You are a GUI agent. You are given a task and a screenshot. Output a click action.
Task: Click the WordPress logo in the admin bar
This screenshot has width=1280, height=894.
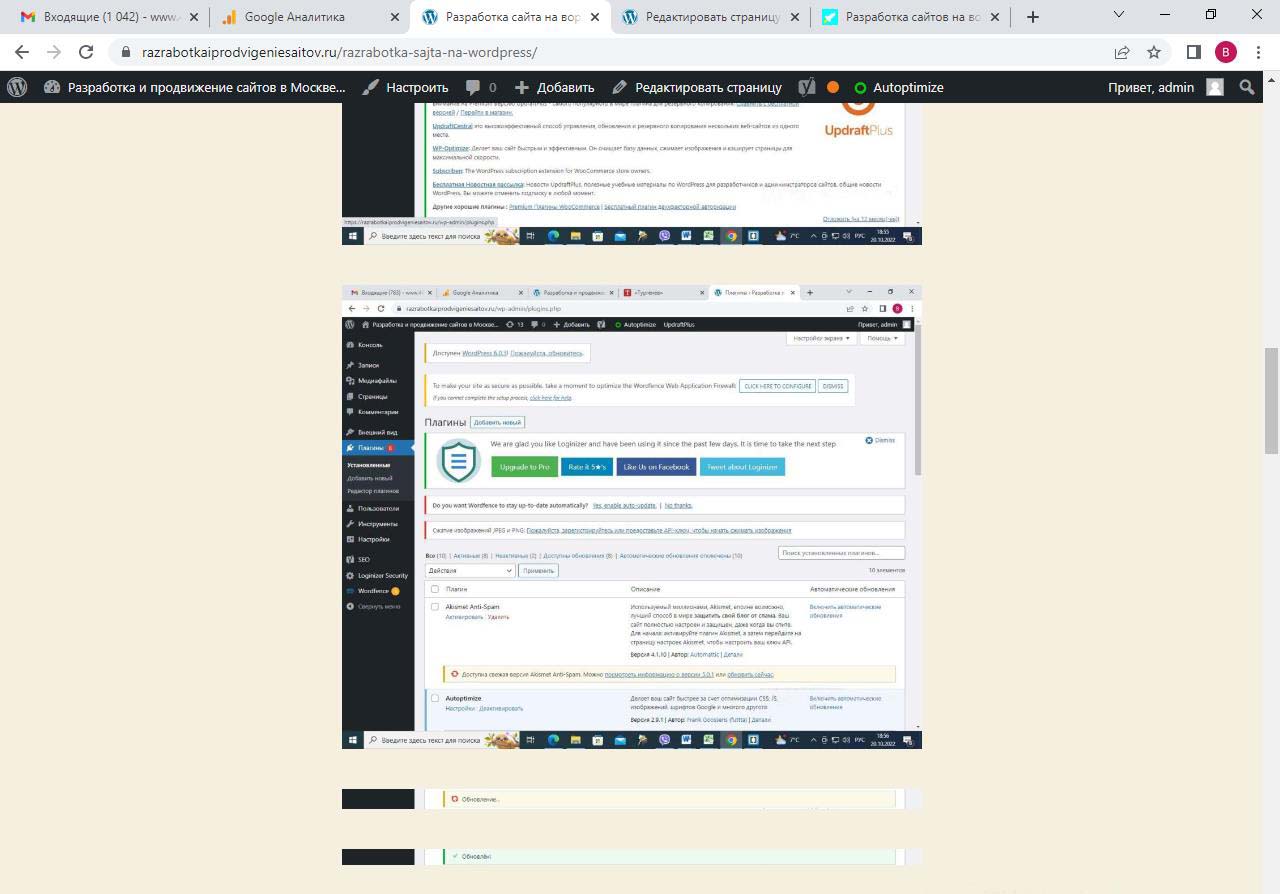[x=17, y=87]
